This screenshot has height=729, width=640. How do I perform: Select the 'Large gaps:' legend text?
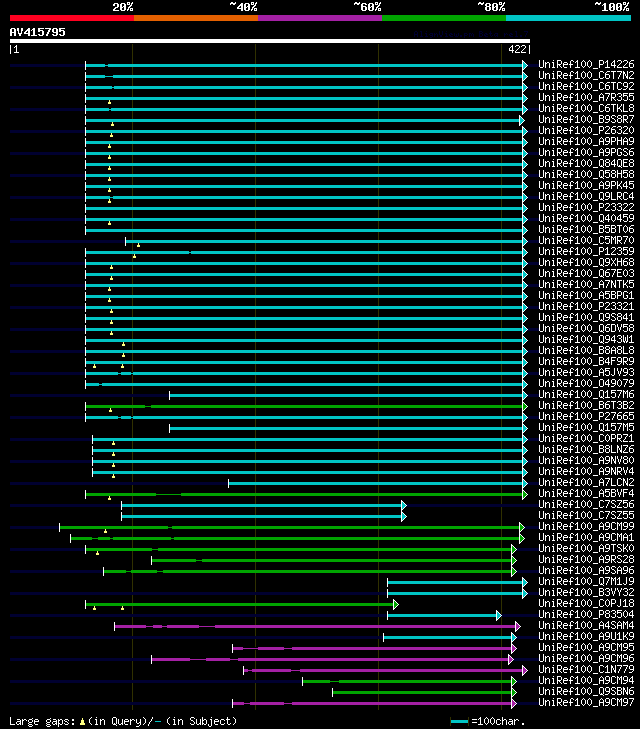(x=42, y=722)
